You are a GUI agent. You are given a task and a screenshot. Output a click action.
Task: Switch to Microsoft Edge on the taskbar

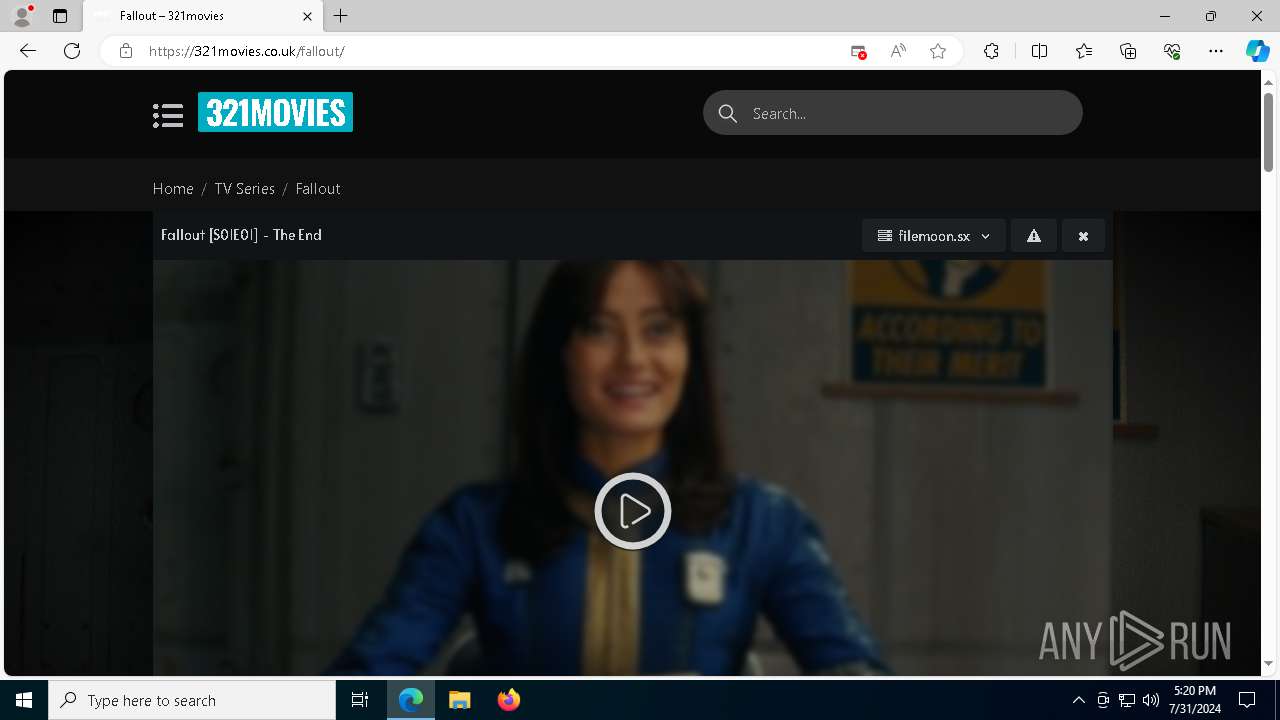click(x=411, y=700)
